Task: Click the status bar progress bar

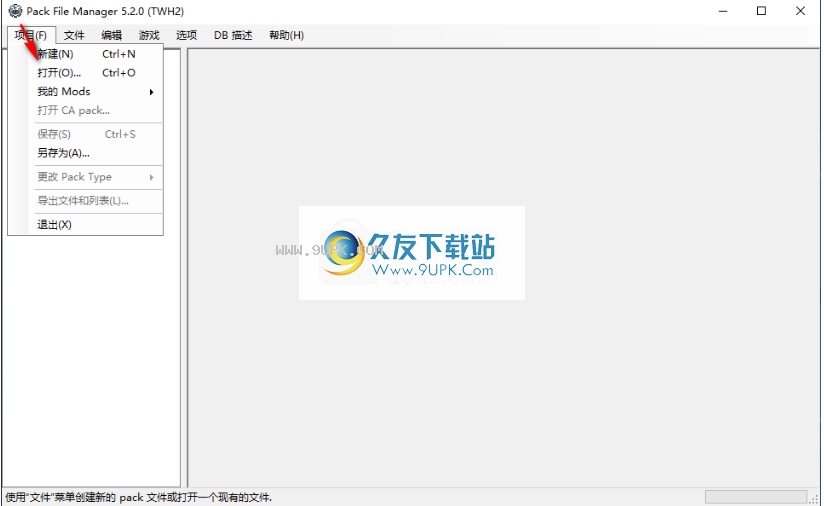Action: (756, 497)
